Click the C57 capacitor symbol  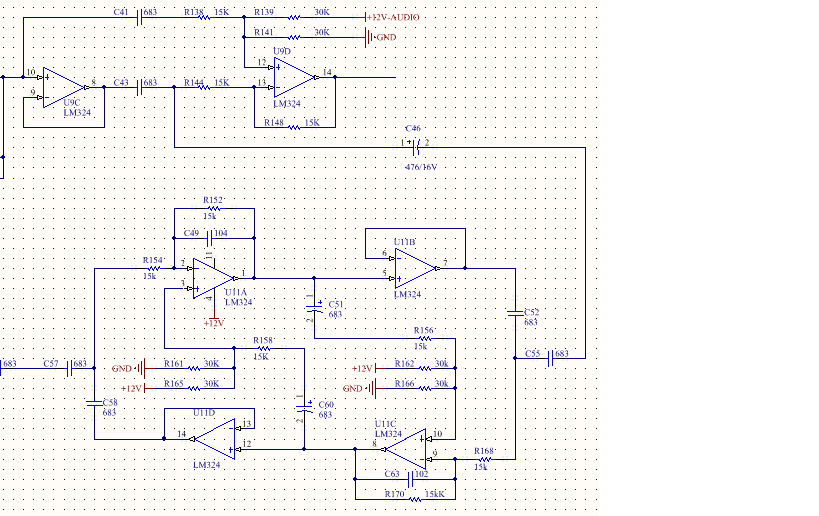tap(69, 368)
